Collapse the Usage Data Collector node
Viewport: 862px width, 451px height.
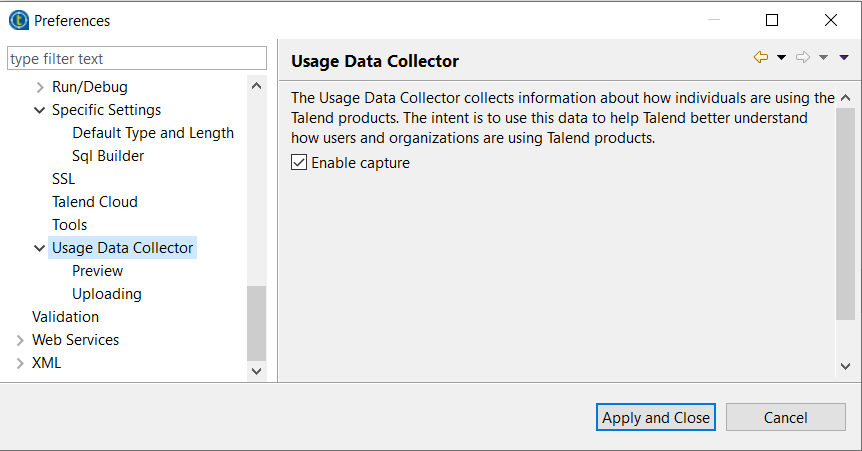pos(40,248)
